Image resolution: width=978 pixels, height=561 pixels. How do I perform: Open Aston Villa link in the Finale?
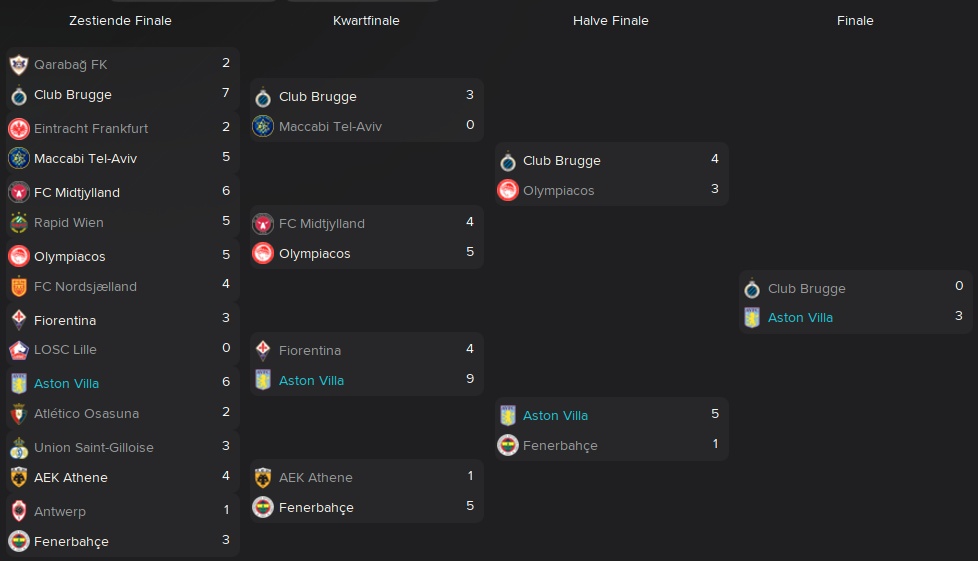point(800,318)
